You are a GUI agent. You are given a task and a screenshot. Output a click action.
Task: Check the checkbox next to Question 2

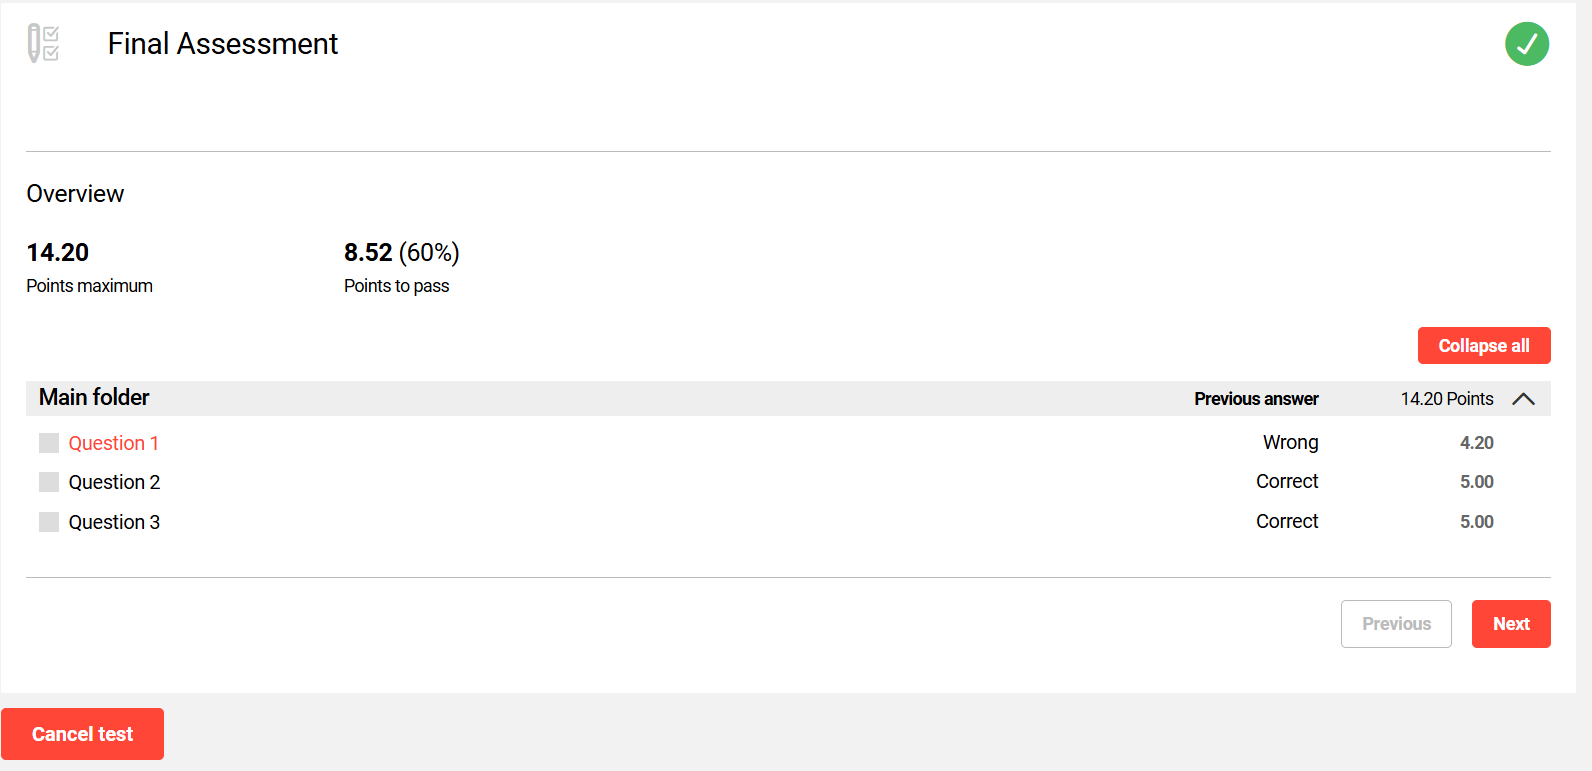pos(48,481)
